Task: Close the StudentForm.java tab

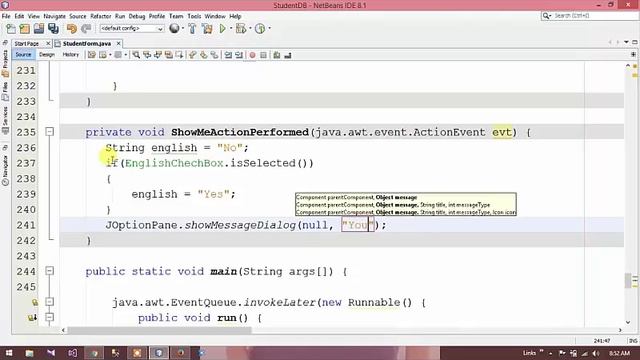Action: tap(118, 43)
